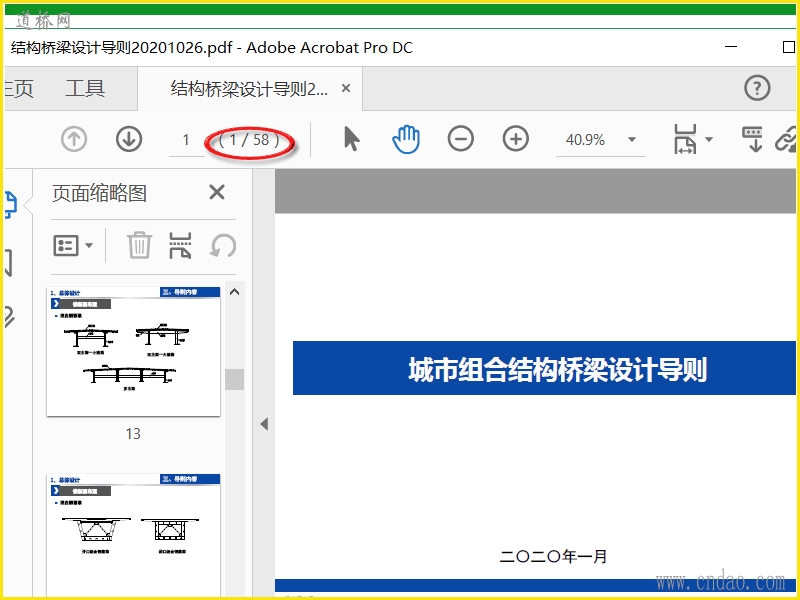Minimize the Acrobat window
This screenshot has height=600, width=800.
click(731, 47)
